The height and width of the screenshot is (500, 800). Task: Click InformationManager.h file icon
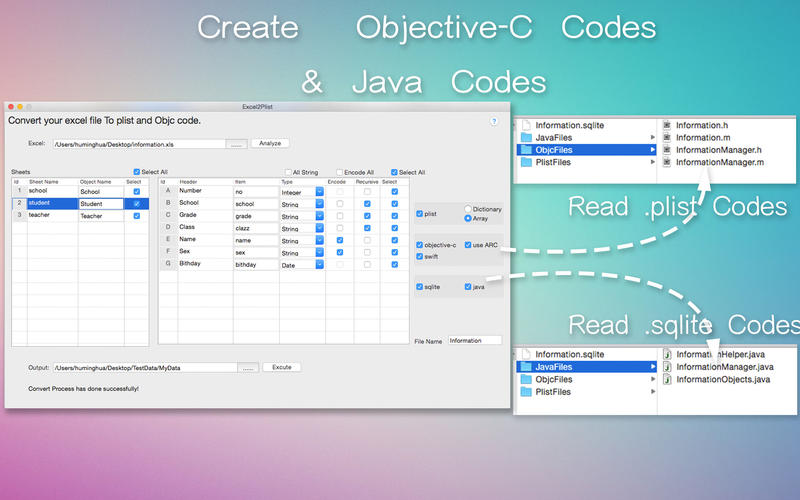(666, 149)
